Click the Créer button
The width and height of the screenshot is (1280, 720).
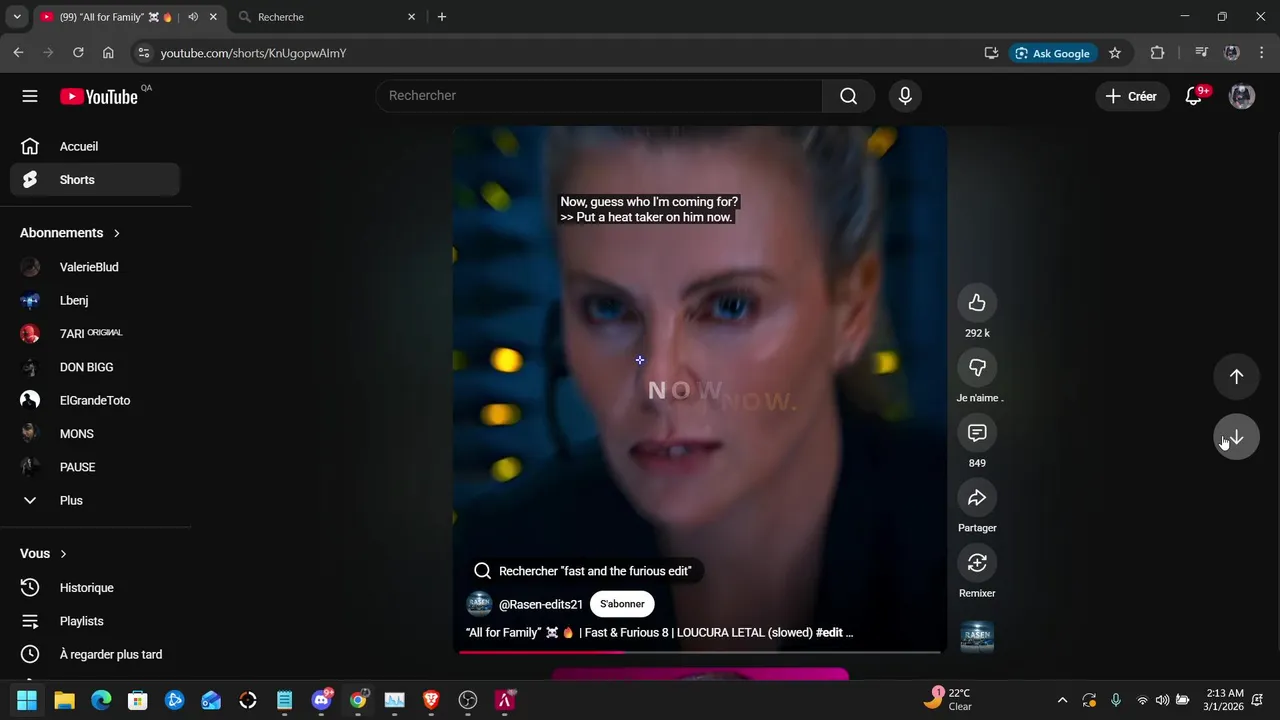(x=1132, y=96)
